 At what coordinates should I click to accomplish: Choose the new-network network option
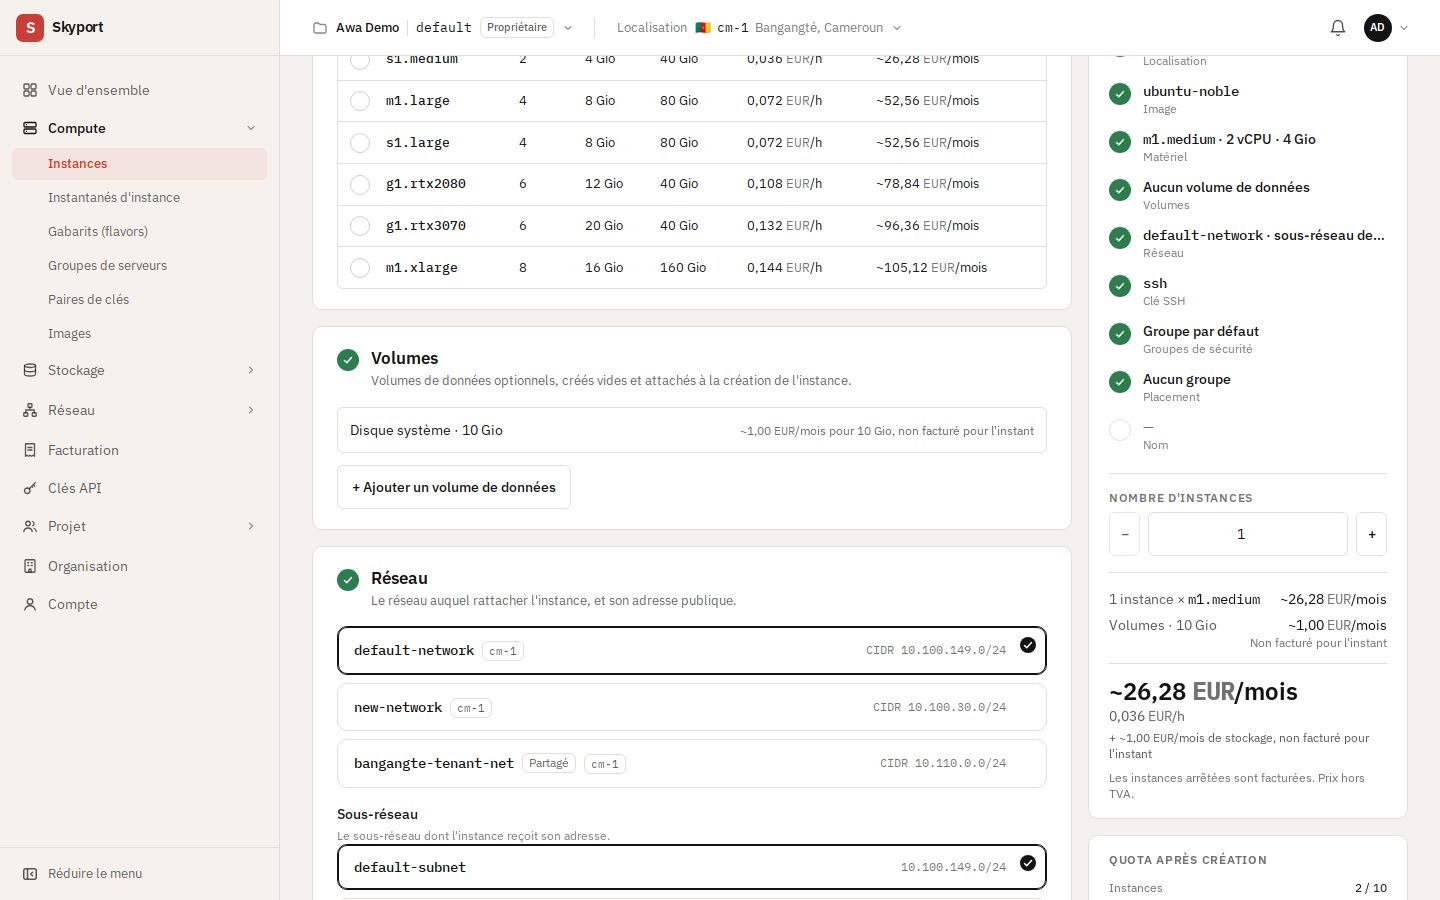pos(692,707)
